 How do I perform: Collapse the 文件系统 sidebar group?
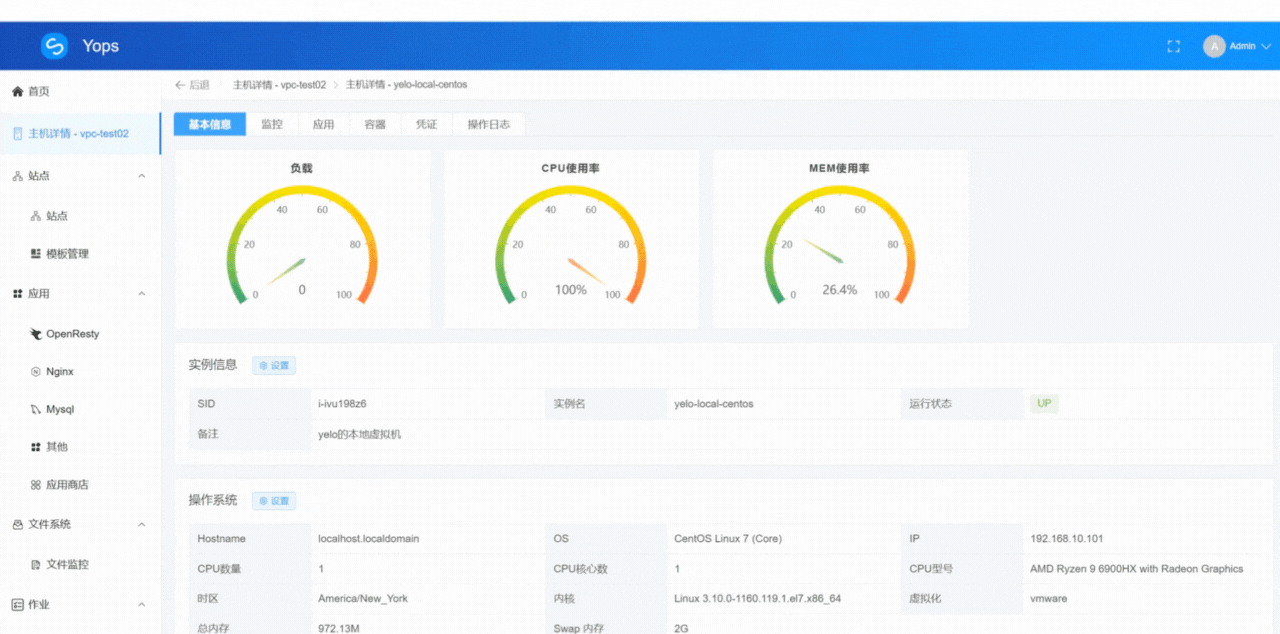pyautogui.click(x=141, y=524)
